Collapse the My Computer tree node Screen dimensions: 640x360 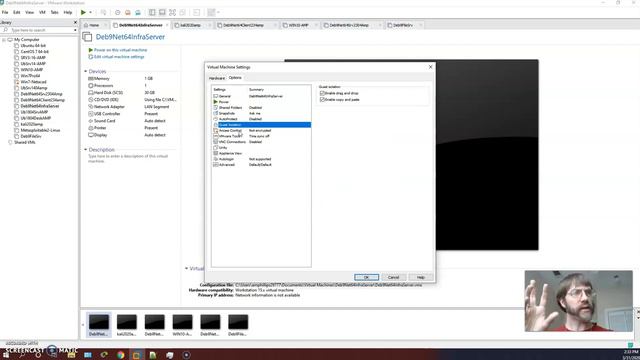[4, 40]
